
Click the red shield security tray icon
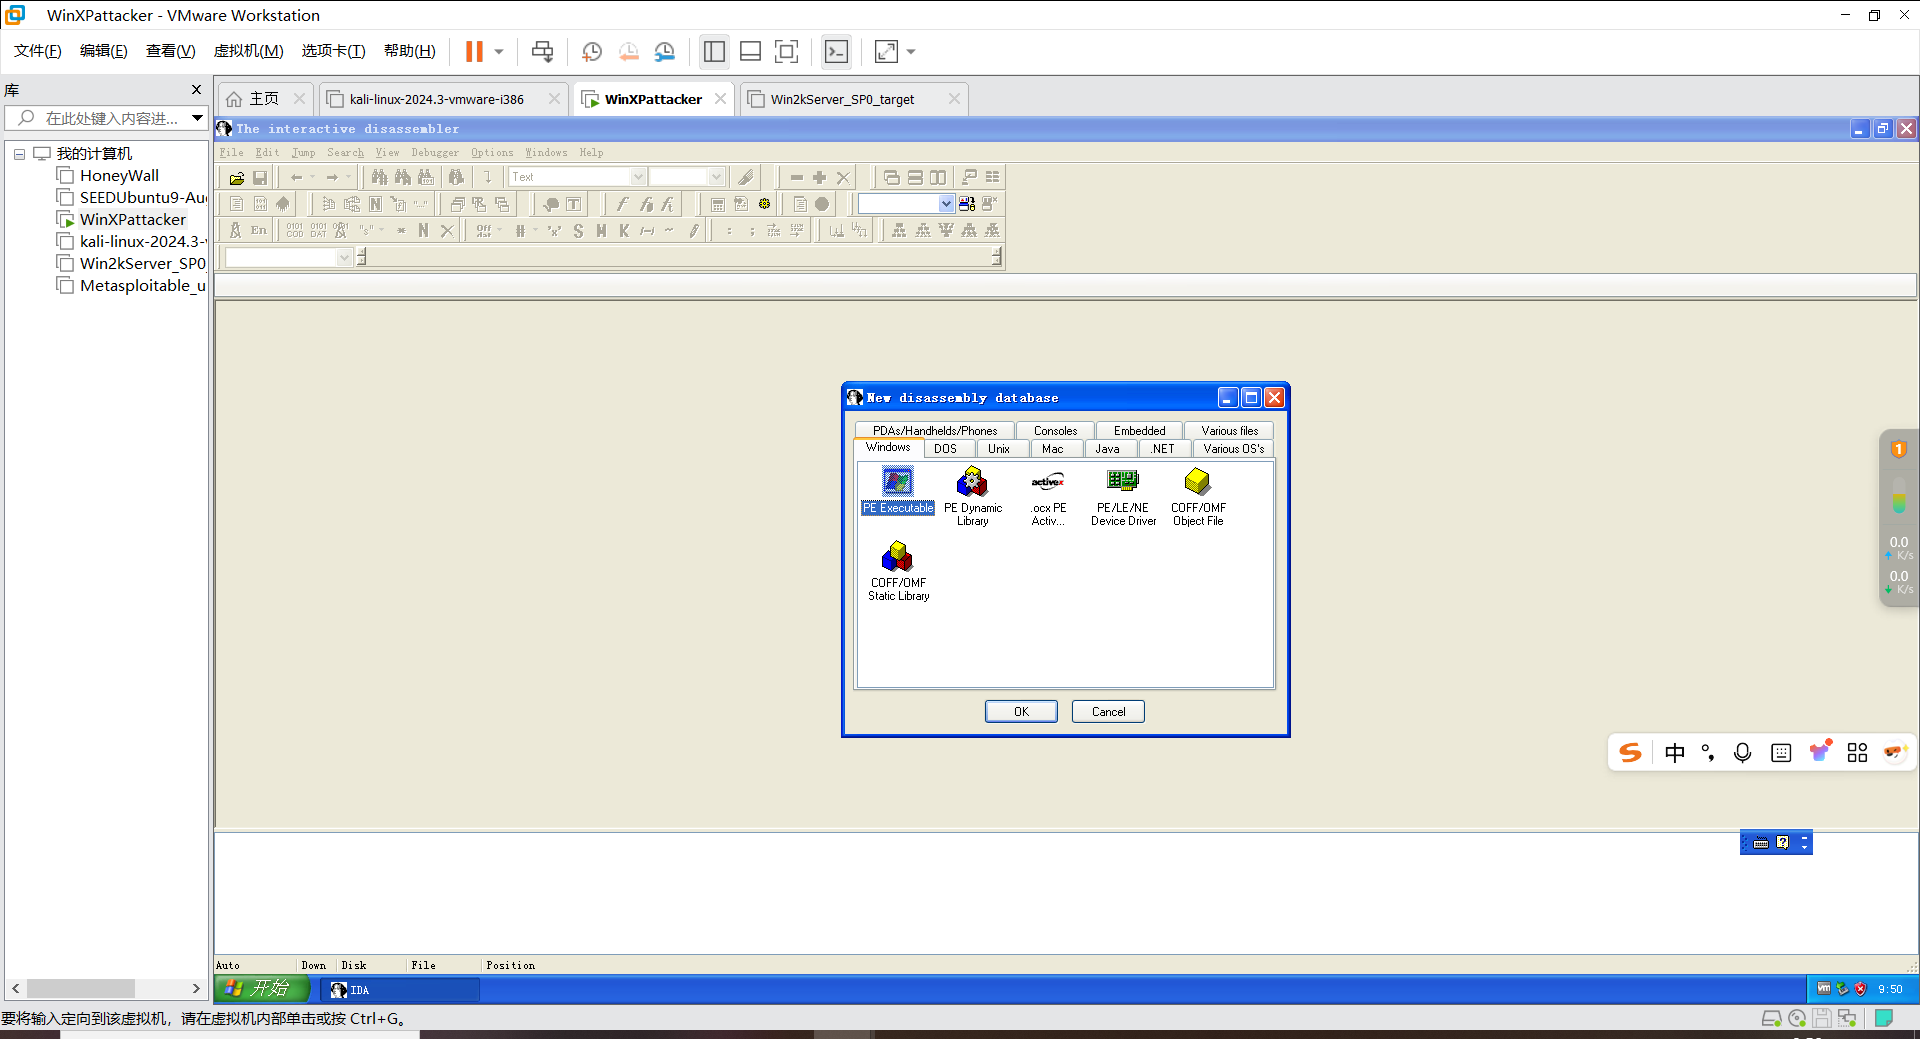point(1860,989)
